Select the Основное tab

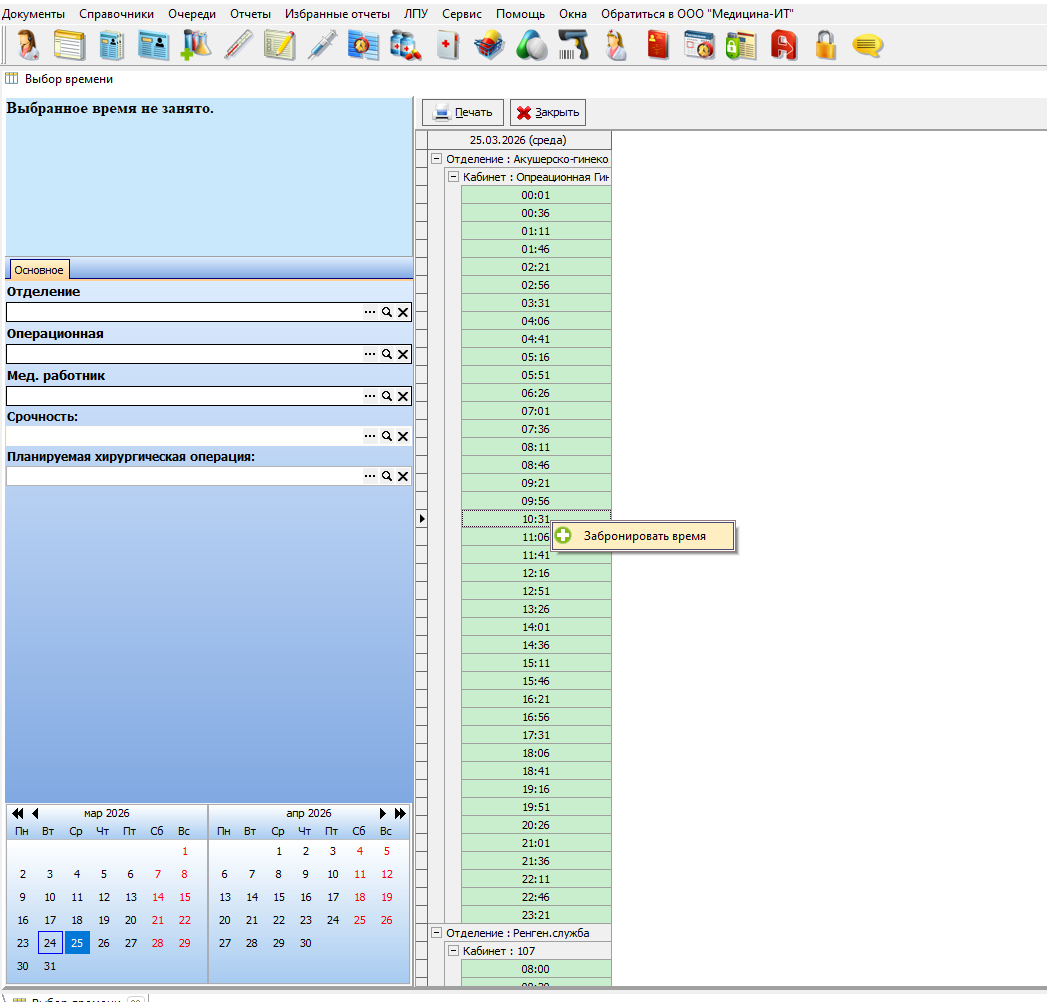(39, 270)
